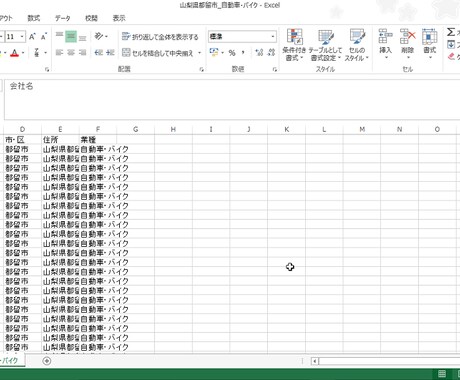Screen dimensions: 460x380
Task: Open the orientation dropdown arrow
Action: coord(106,36)
